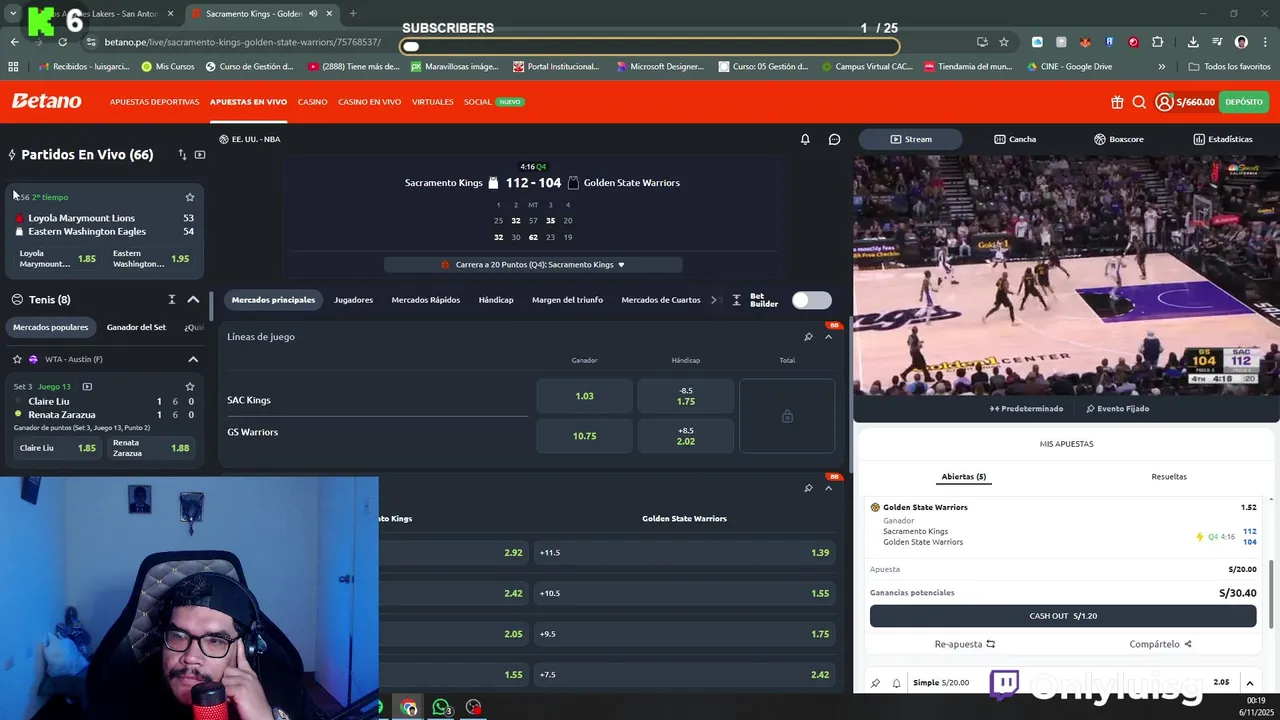Toggle Predeterminado stream layout
Viewport: 1280px width, 720px height.
1026,408
